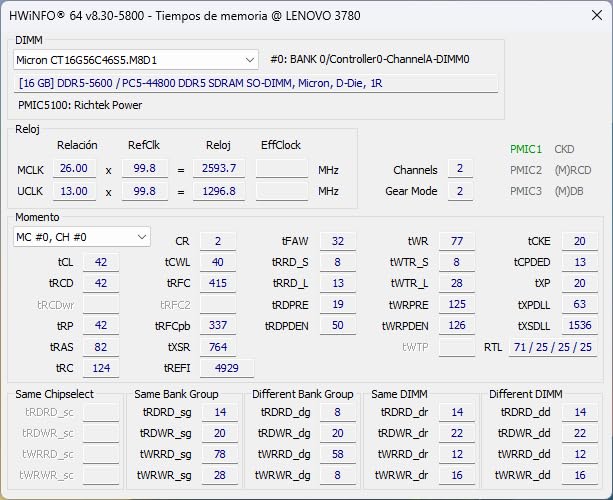Click the tRRD_L value 13
The height and width of the screenshot is (500, 613).
(x=338, y=283)
